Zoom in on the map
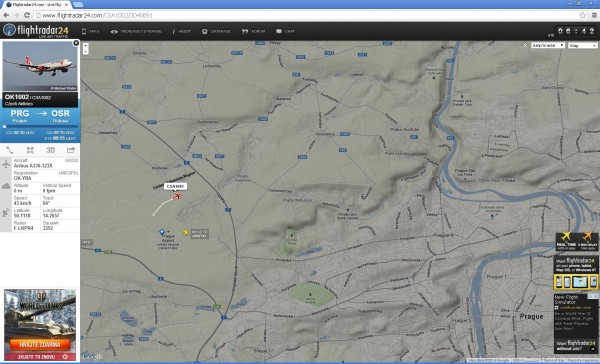 tap(86, 46)
